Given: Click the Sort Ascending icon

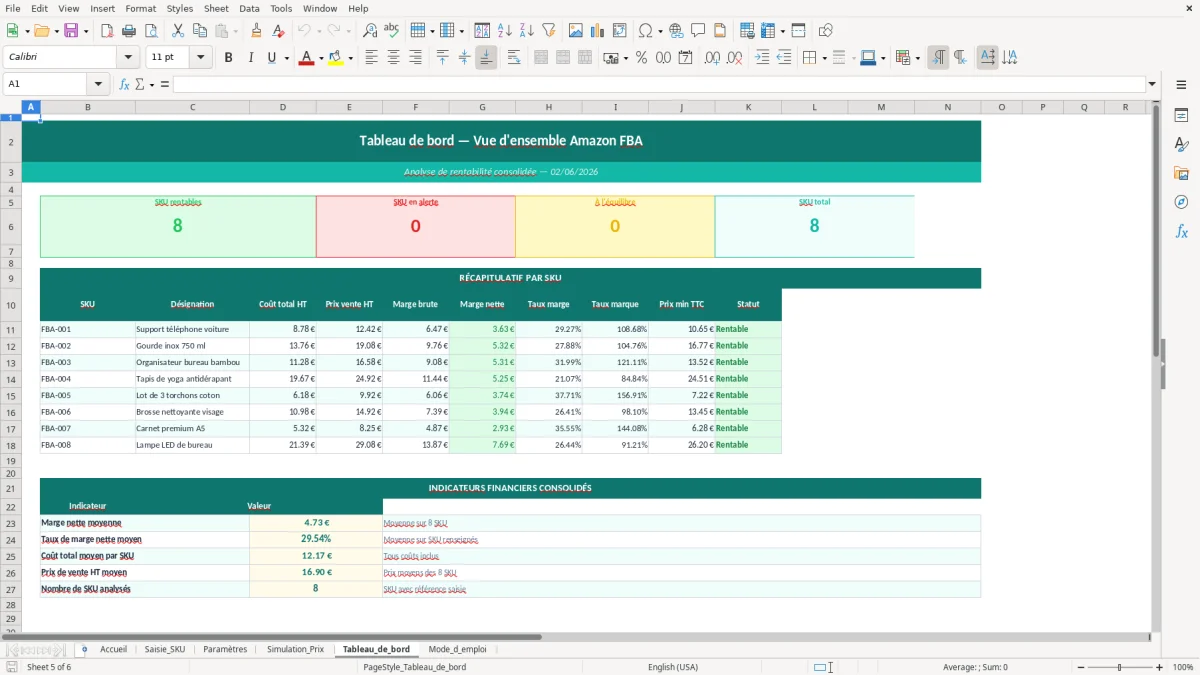Looking at the screenshot, I should point(505,31).
